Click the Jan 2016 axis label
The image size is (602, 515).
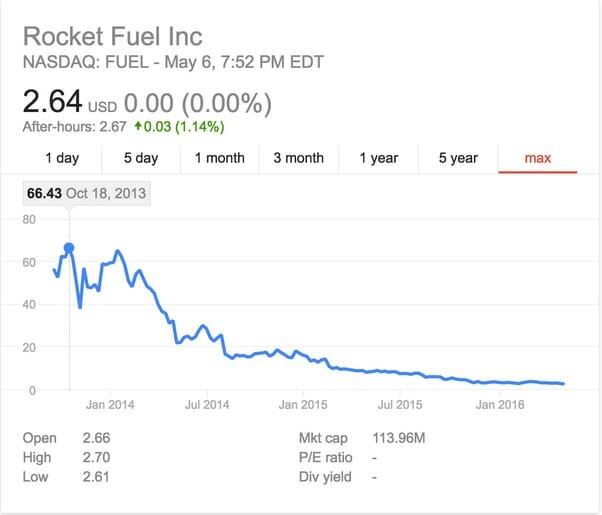tap(500, 405)
